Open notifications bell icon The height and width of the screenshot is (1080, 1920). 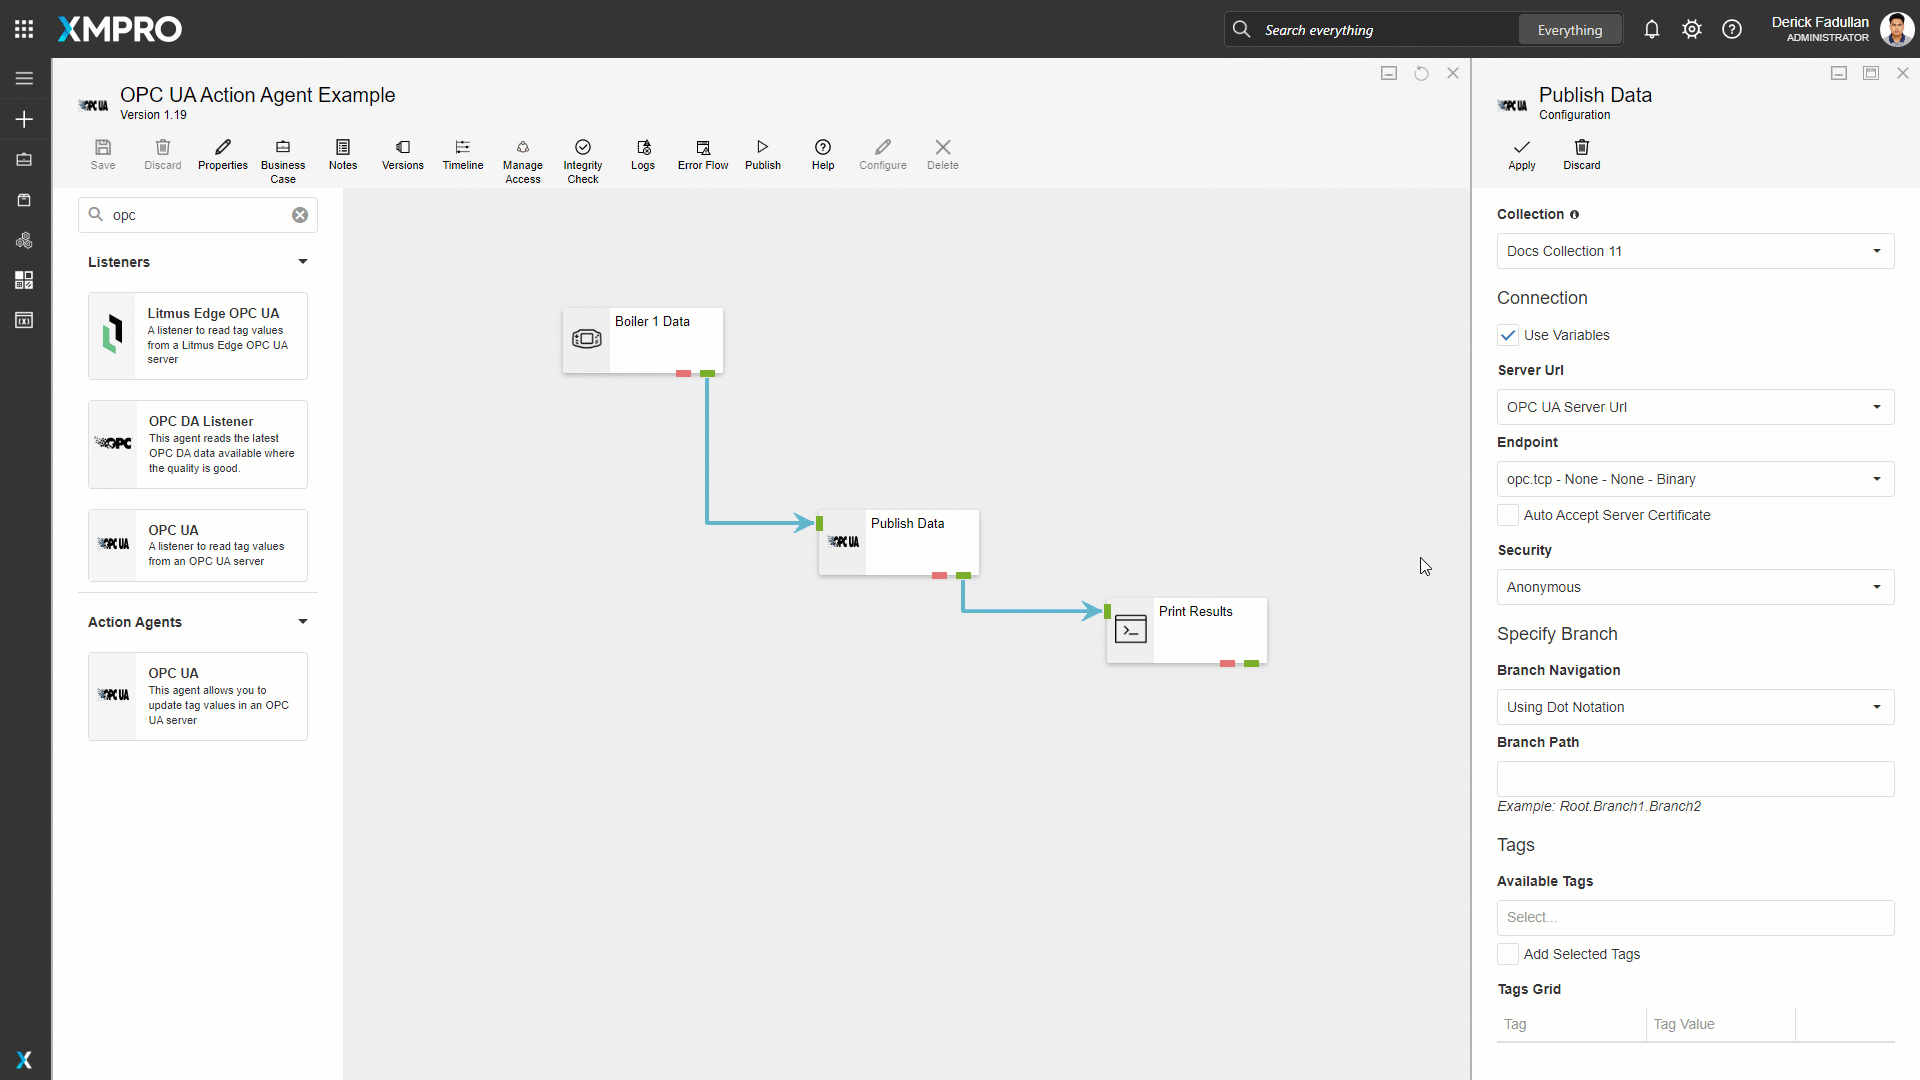click(x=1652, y=30)
